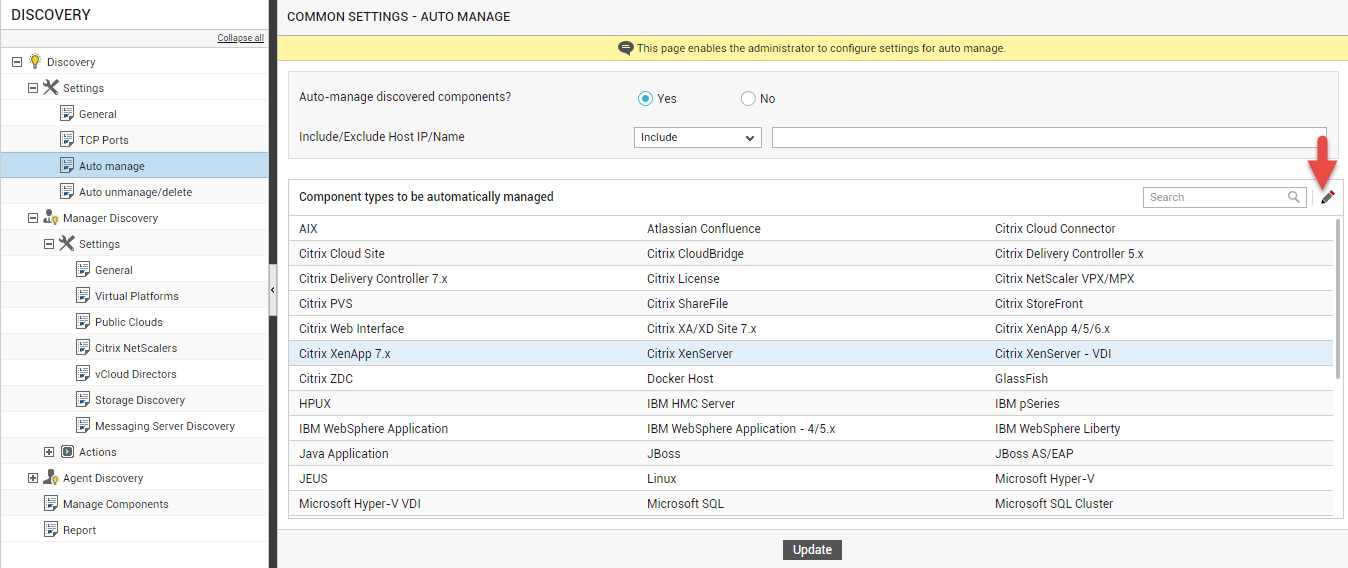Select No for auto-manage discovered components

point(748,99)
